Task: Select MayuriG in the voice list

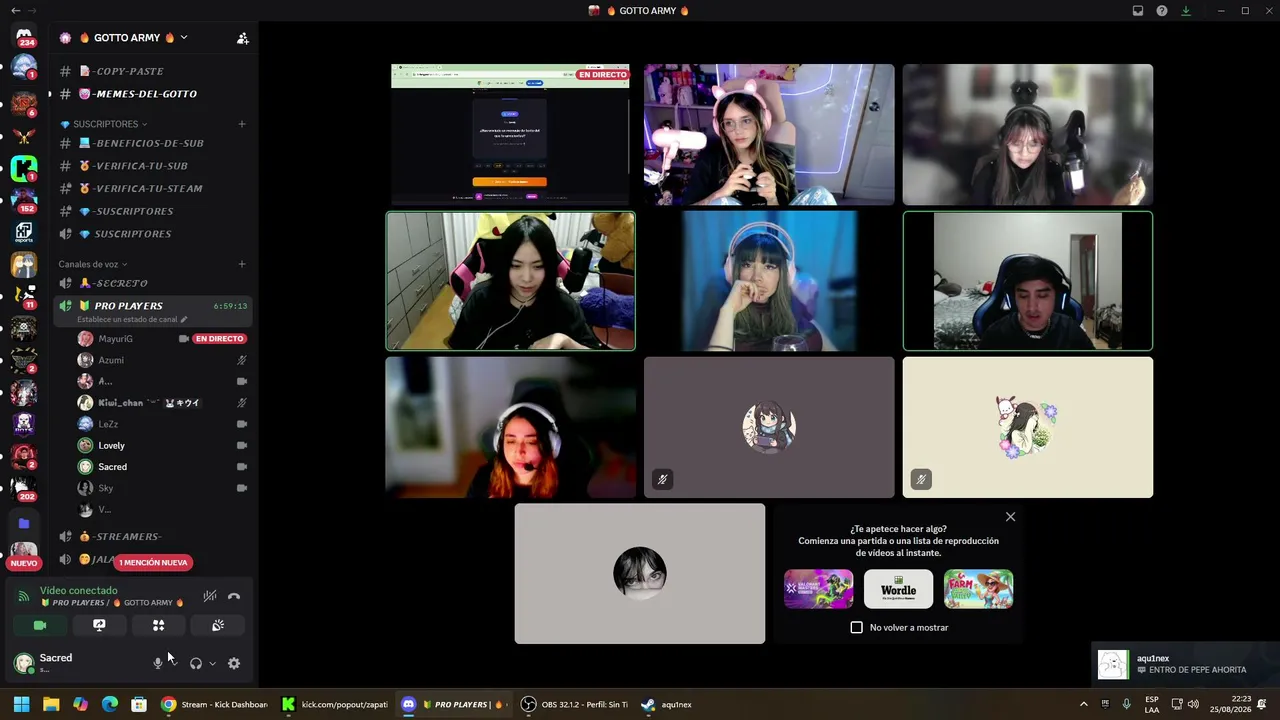Action: pos(162,339)
